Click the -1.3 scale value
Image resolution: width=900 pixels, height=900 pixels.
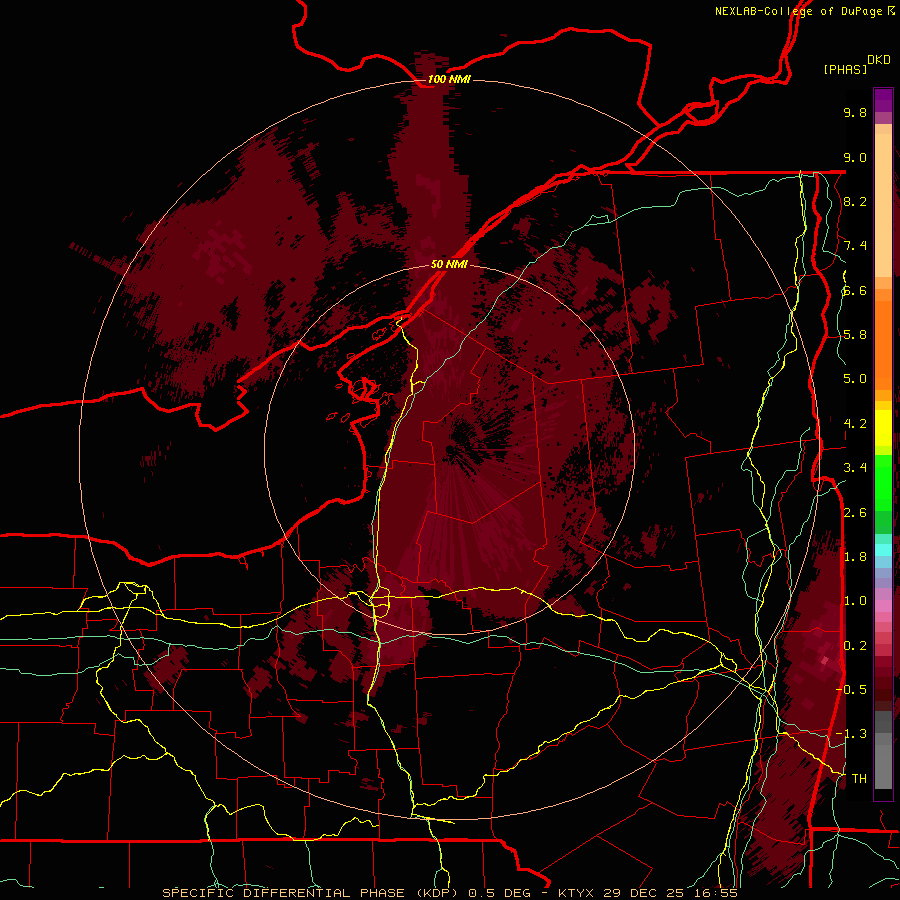[x=851, y=734]
